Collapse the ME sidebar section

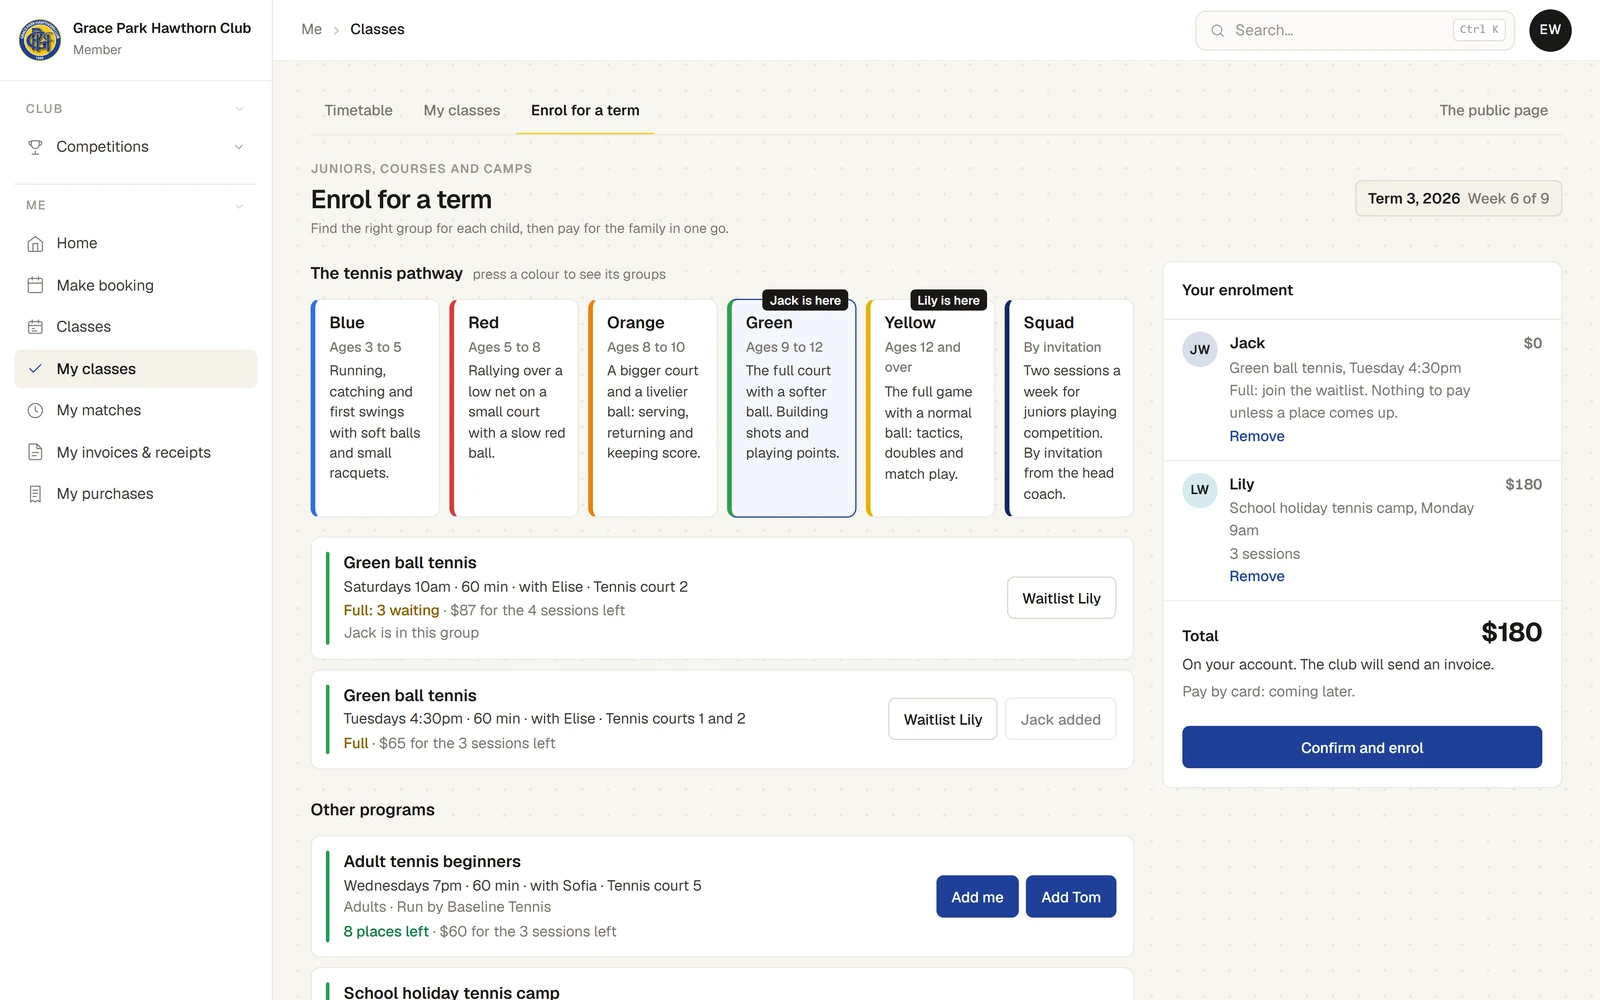click(x=239, y=206)
